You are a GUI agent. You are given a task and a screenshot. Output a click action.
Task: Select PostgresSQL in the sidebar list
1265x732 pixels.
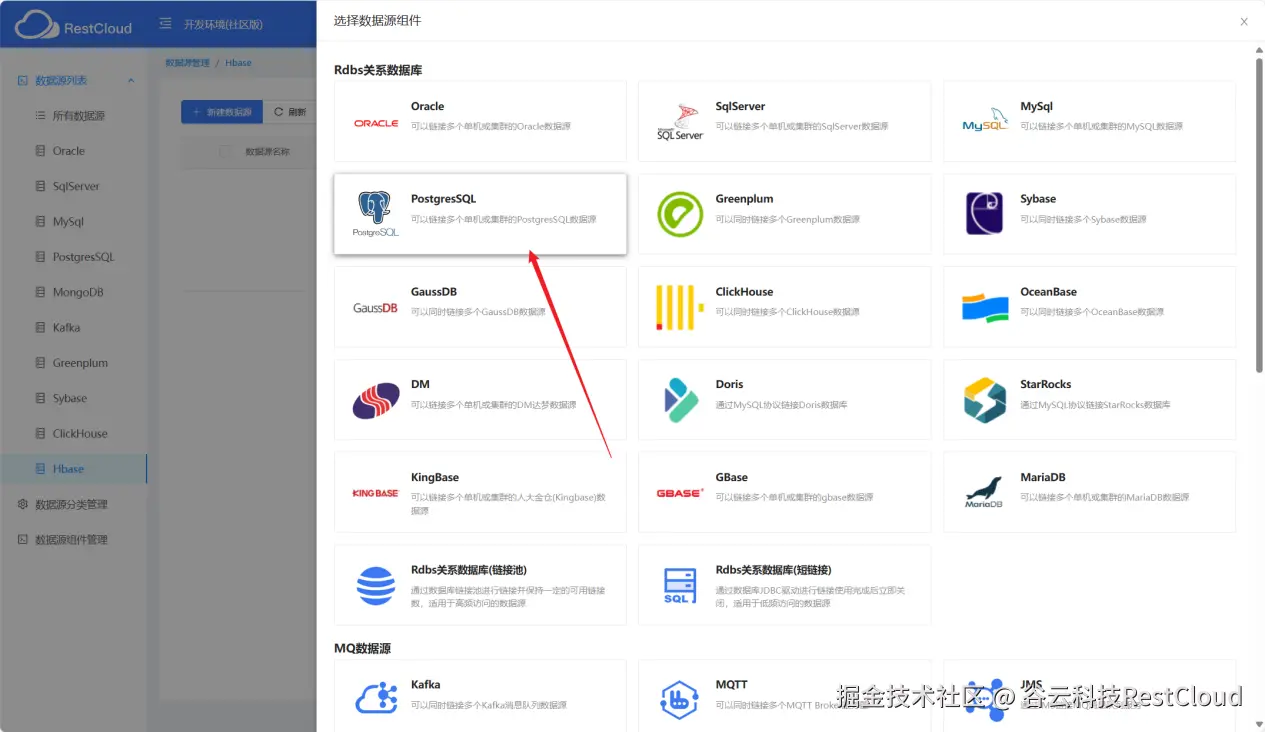(x=74, y=257)
